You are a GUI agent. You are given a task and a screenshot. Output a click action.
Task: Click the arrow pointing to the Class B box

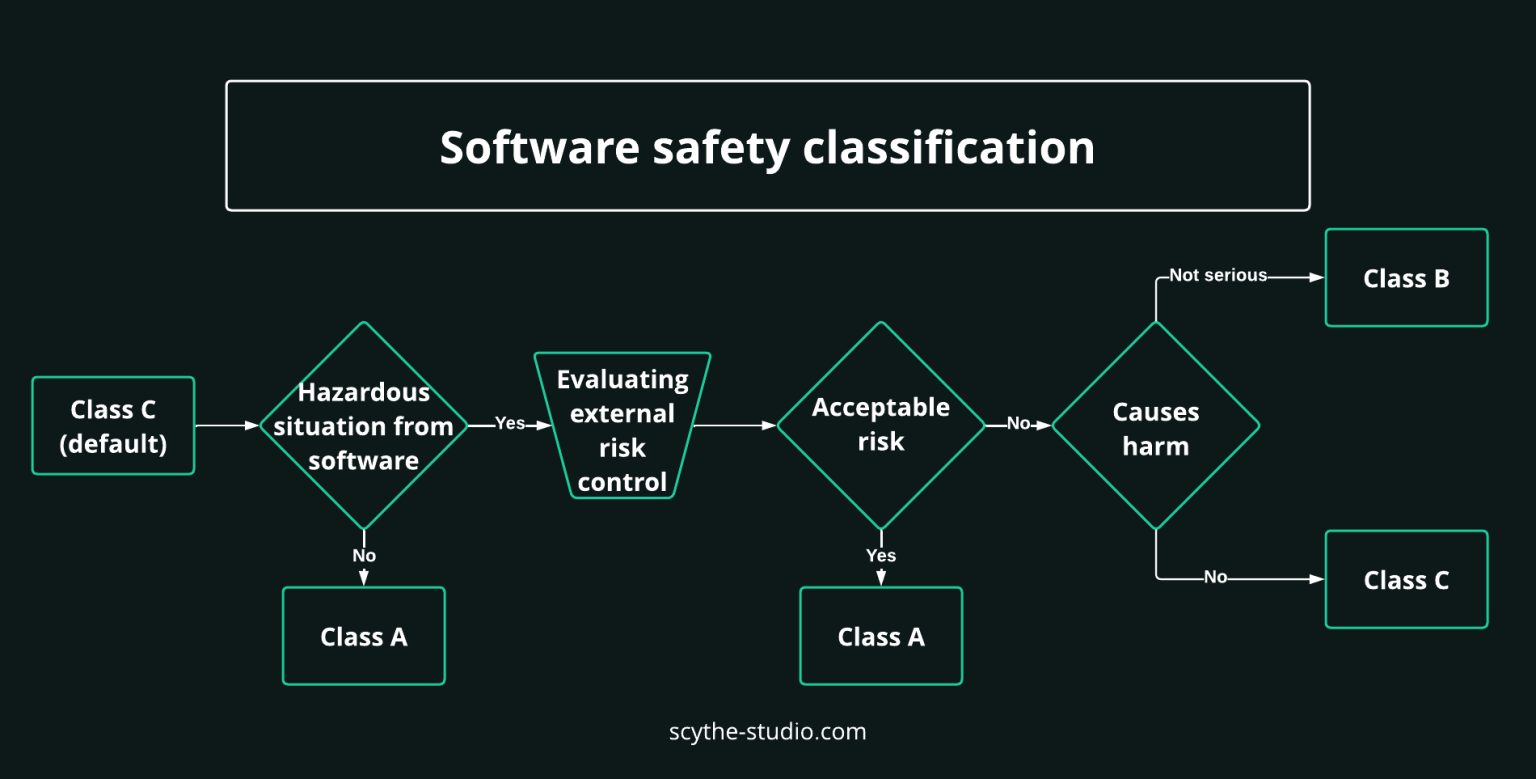point(1295,275)
